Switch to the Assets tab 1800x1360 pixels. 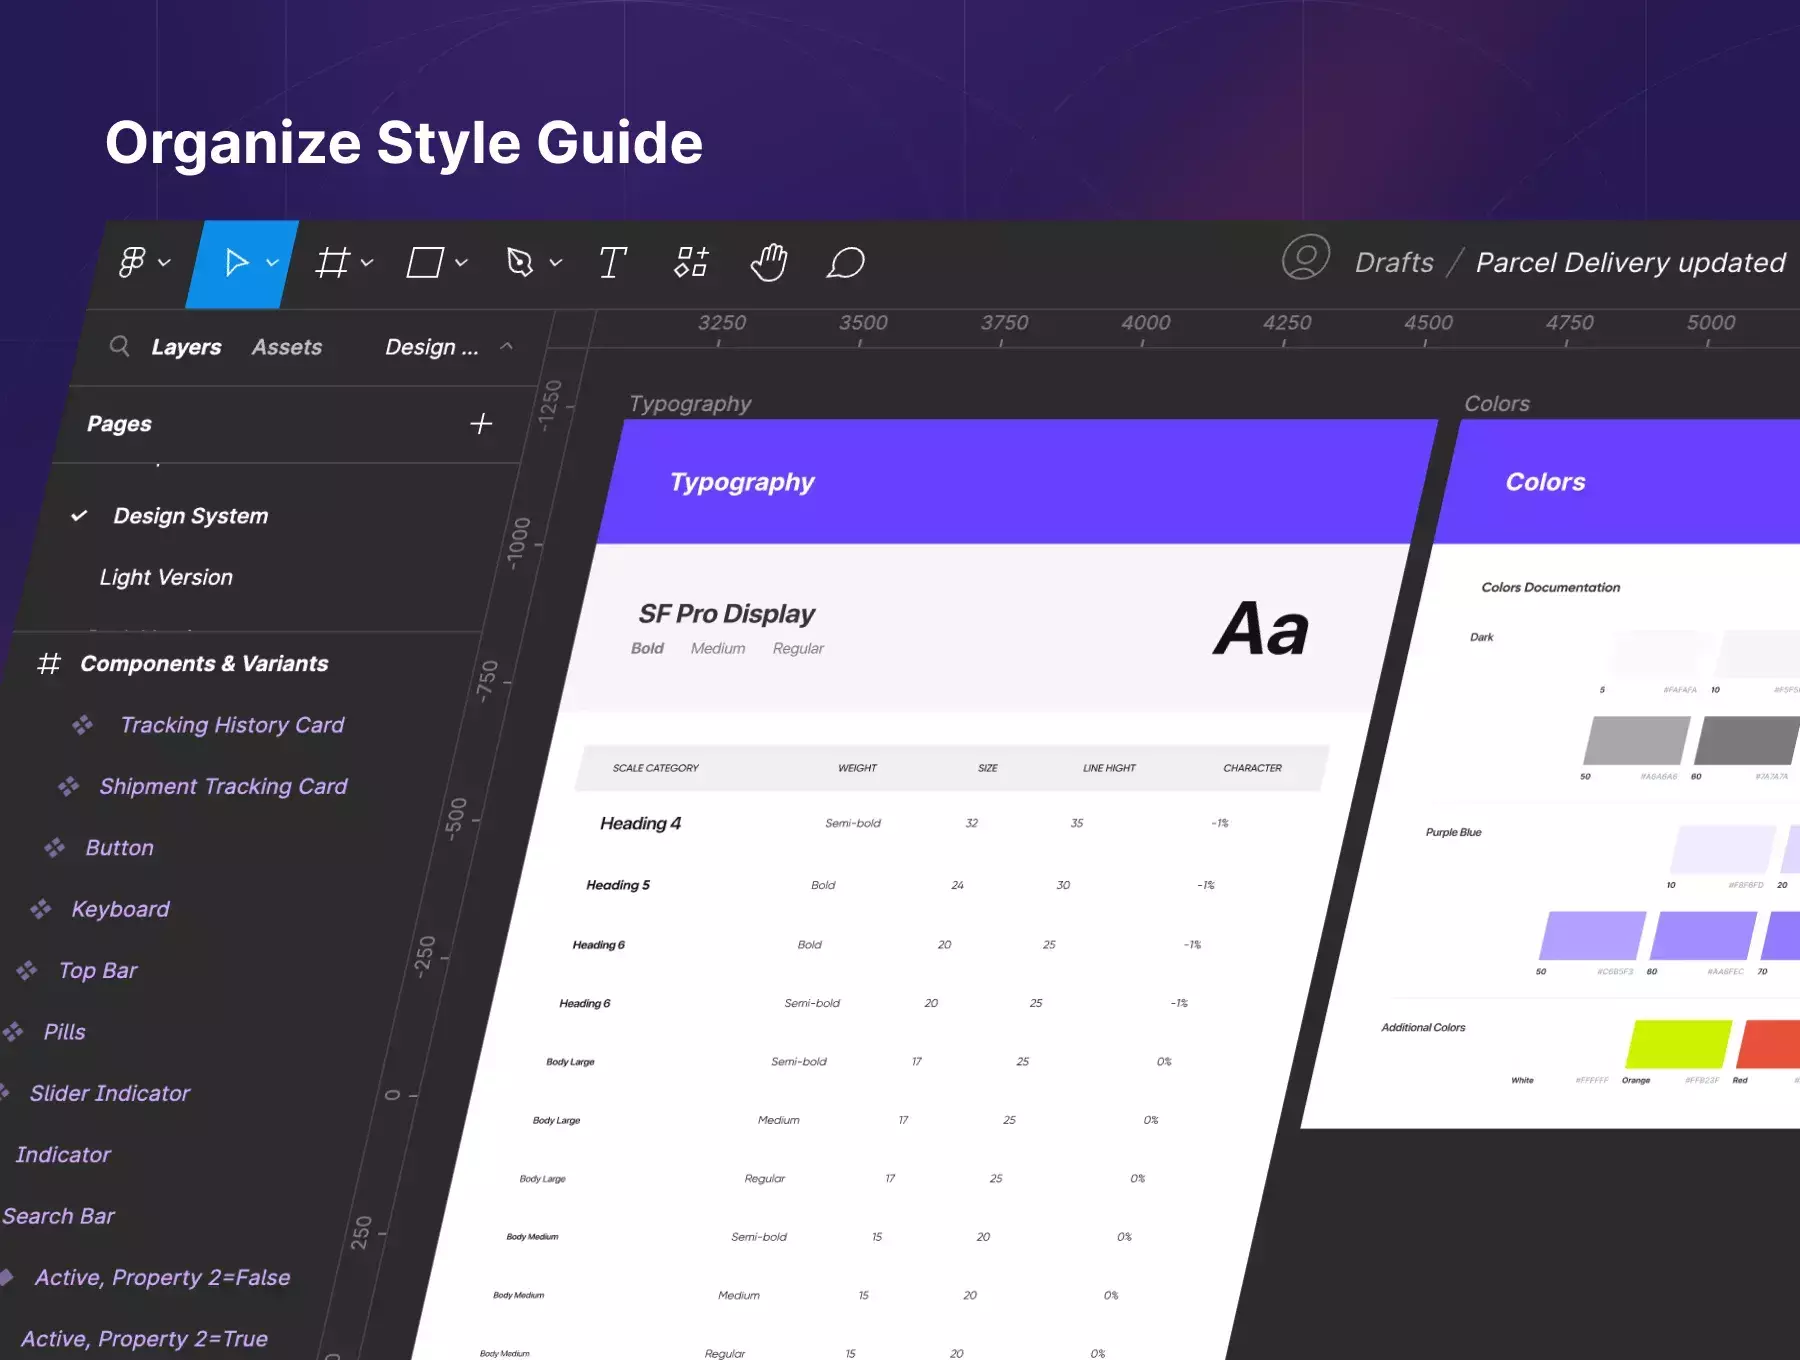287,347
